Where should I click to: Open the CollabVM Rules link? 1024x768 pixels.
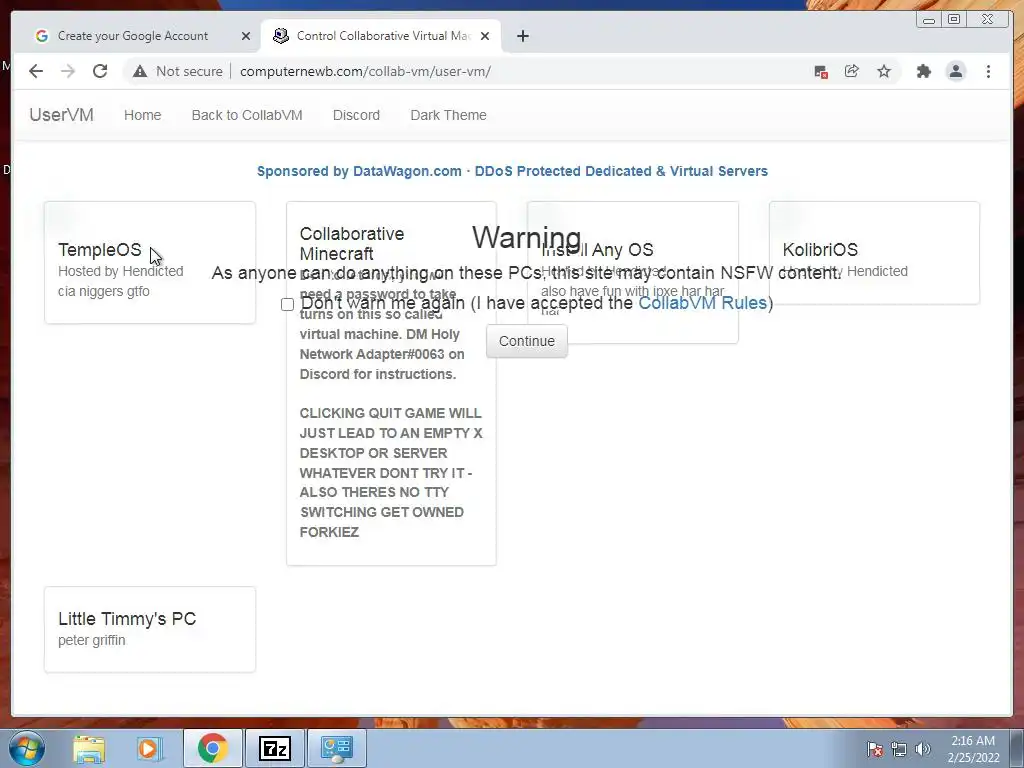702,303
